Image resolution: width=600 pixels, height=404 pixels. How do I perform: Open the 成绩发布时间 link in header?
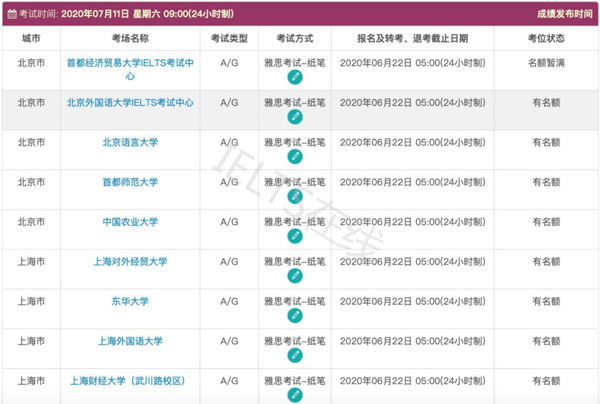[564, 14]
